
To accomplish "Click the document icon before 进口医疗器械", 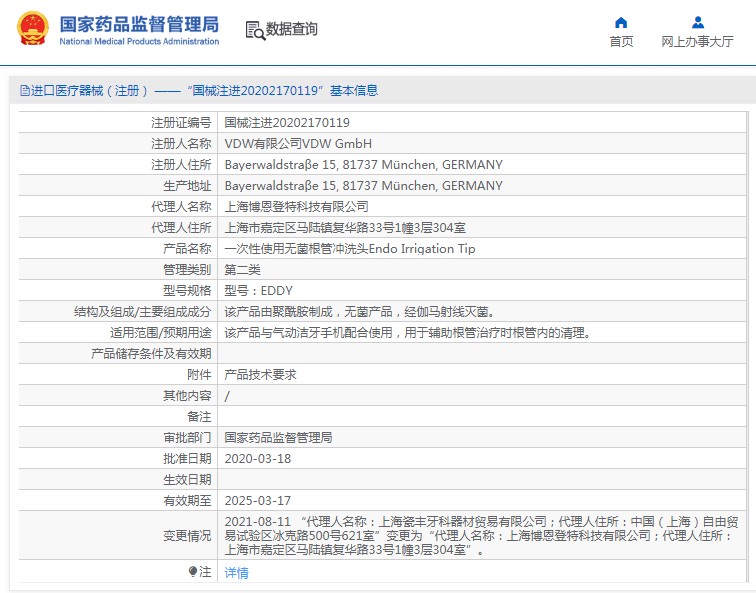I will [25, 90].
